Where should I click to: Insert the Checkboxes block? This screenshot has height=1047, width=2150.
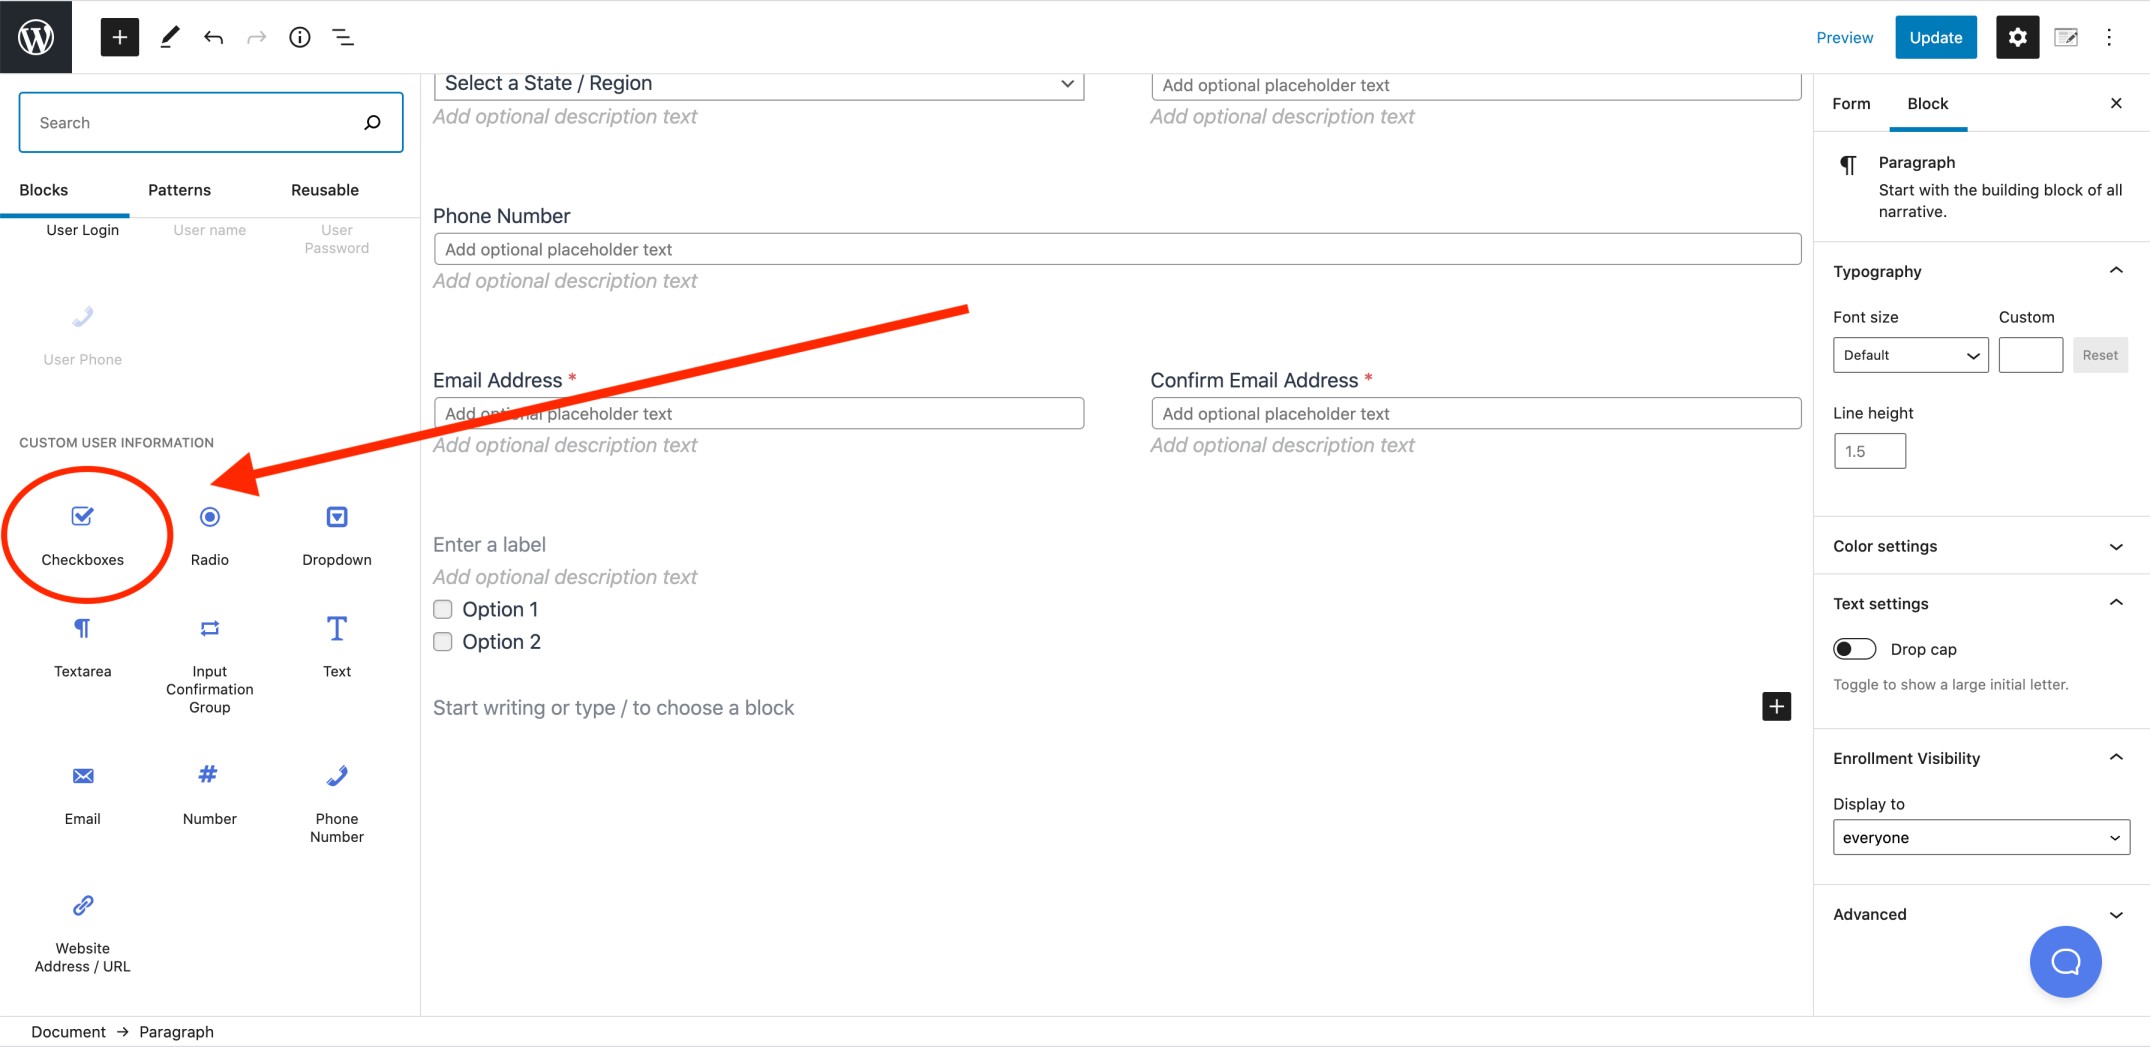[x=82, y=536]
